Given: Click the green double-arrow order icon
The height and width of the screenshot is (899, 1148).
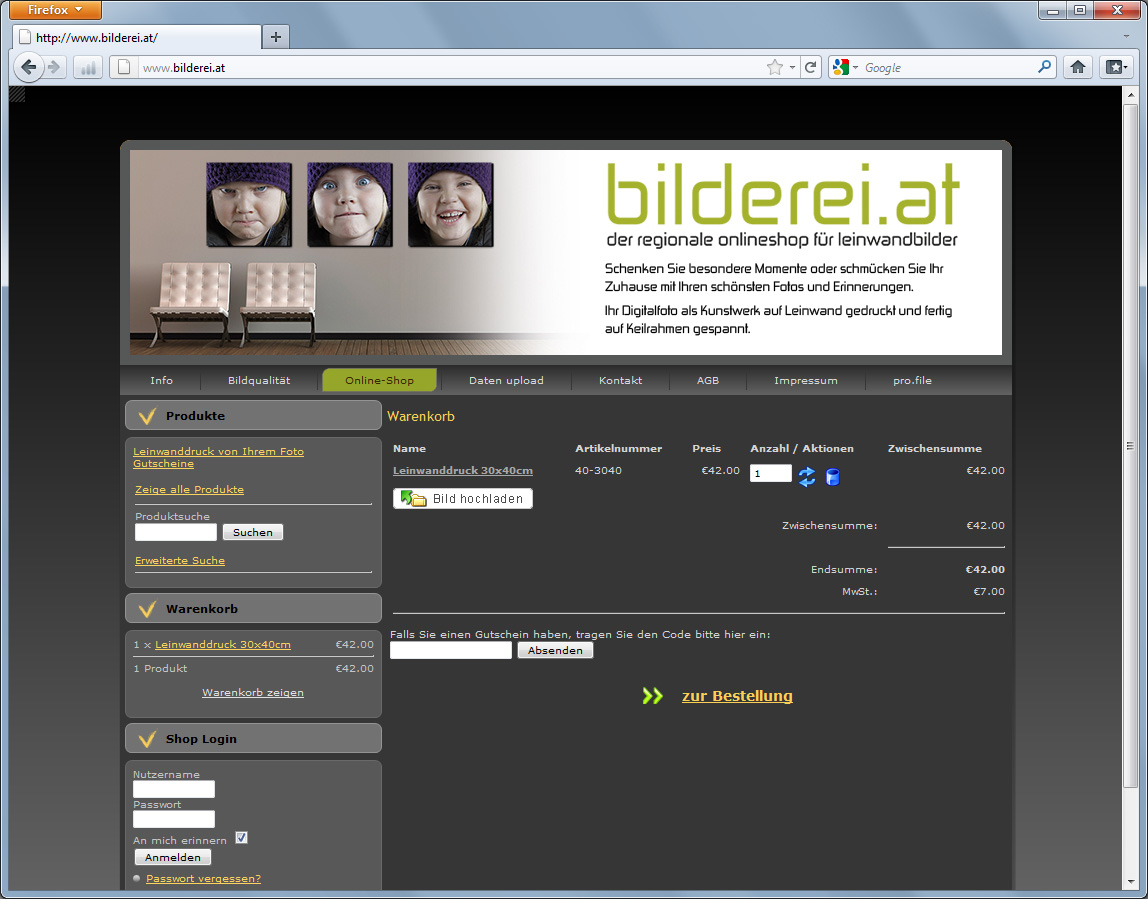Looking at the screenshot, I should pyautogui.click(x=652, y=696).
